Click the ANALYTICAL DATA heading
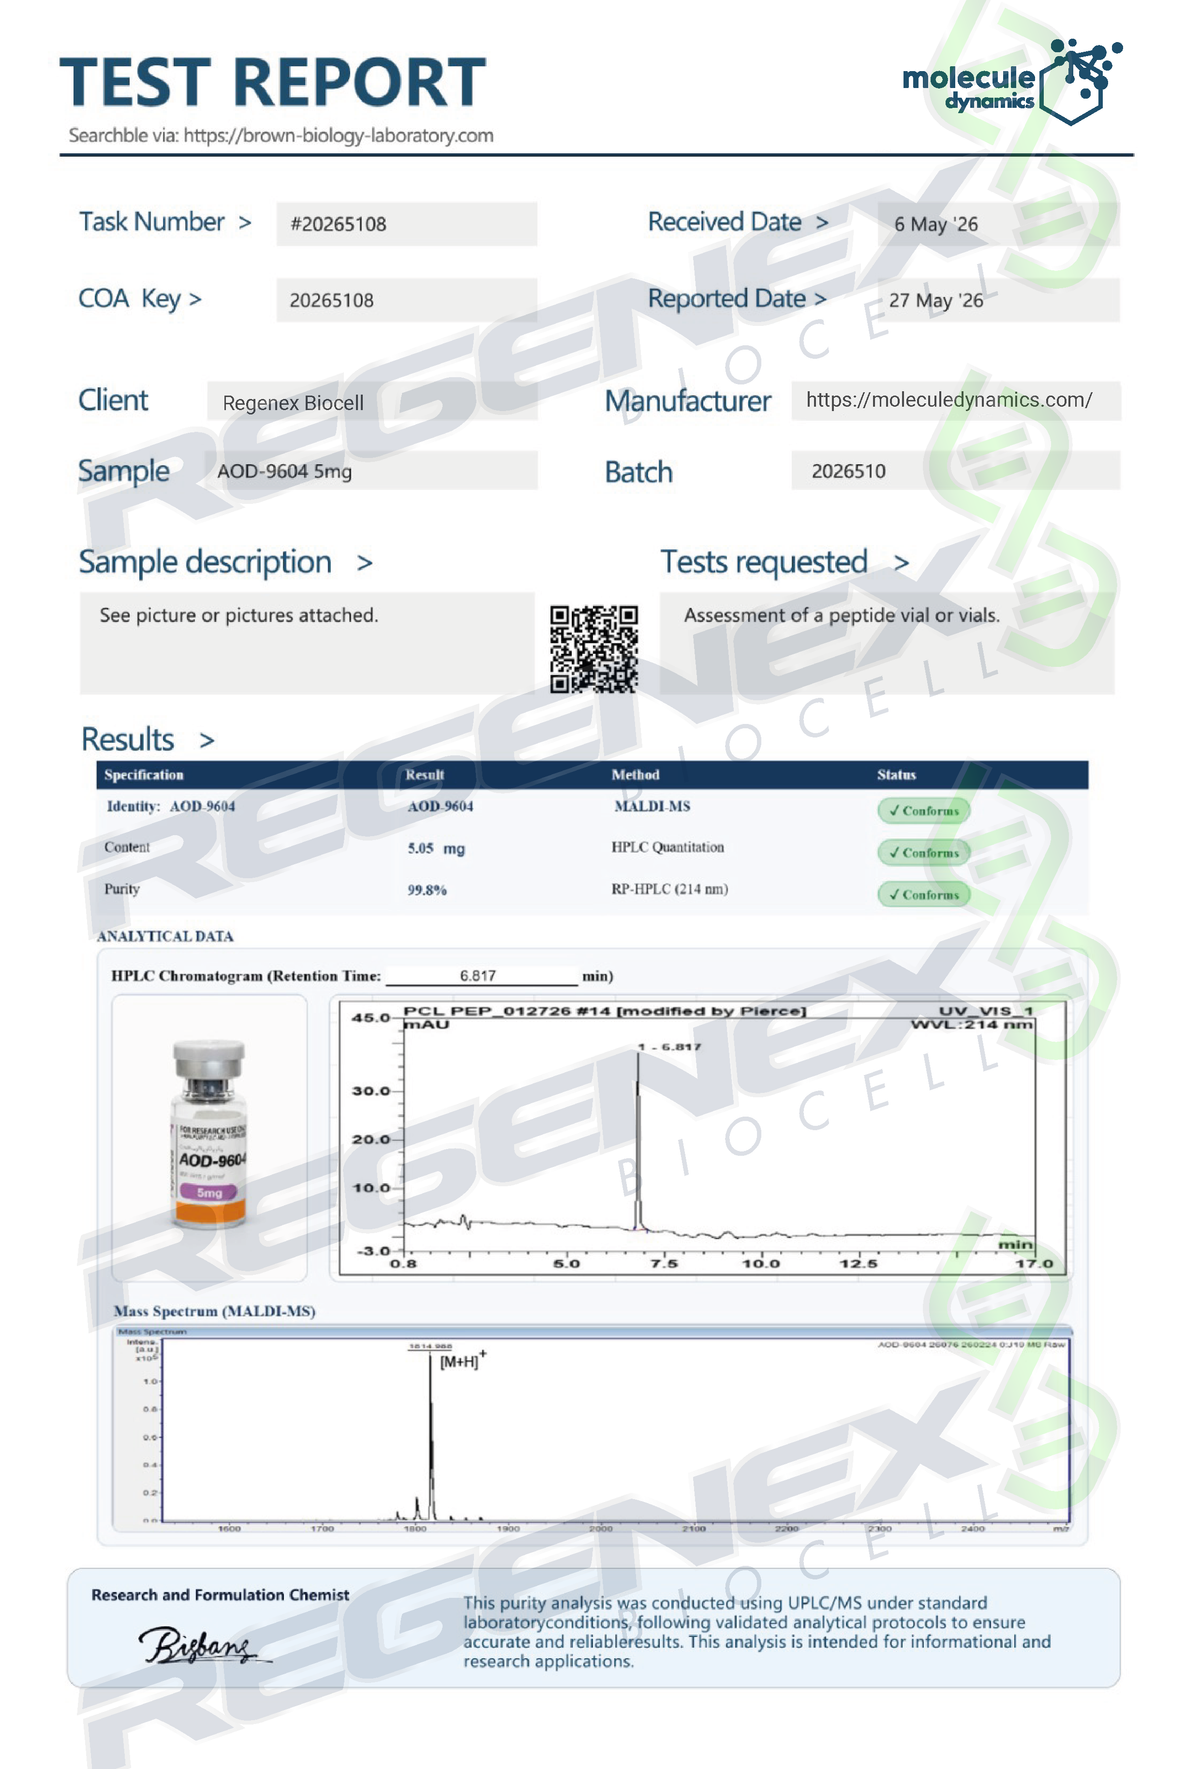Viewport: 1200px width, 1769px height. [x=165, y=937]
